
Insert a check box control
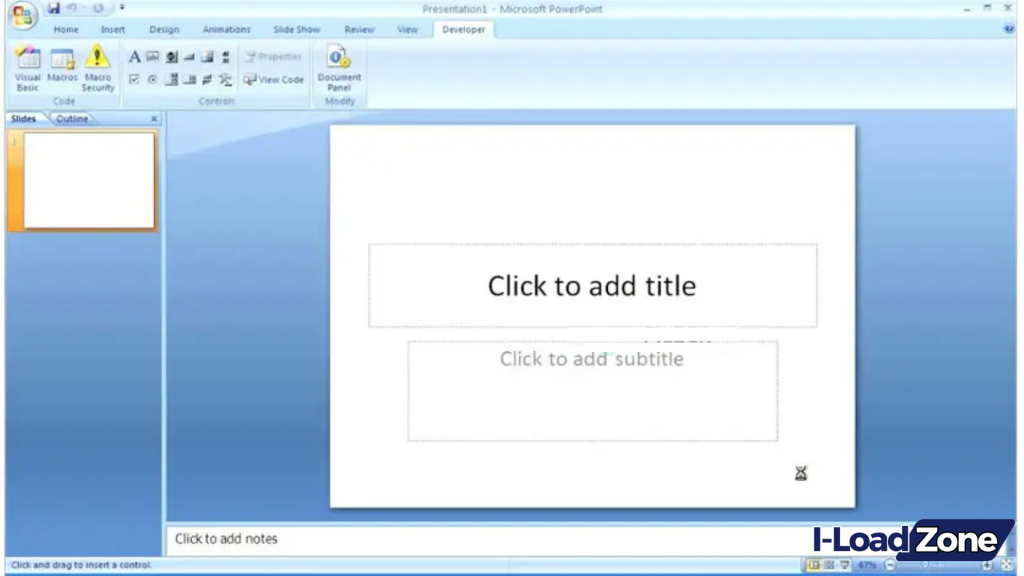(x=134, y=79)
